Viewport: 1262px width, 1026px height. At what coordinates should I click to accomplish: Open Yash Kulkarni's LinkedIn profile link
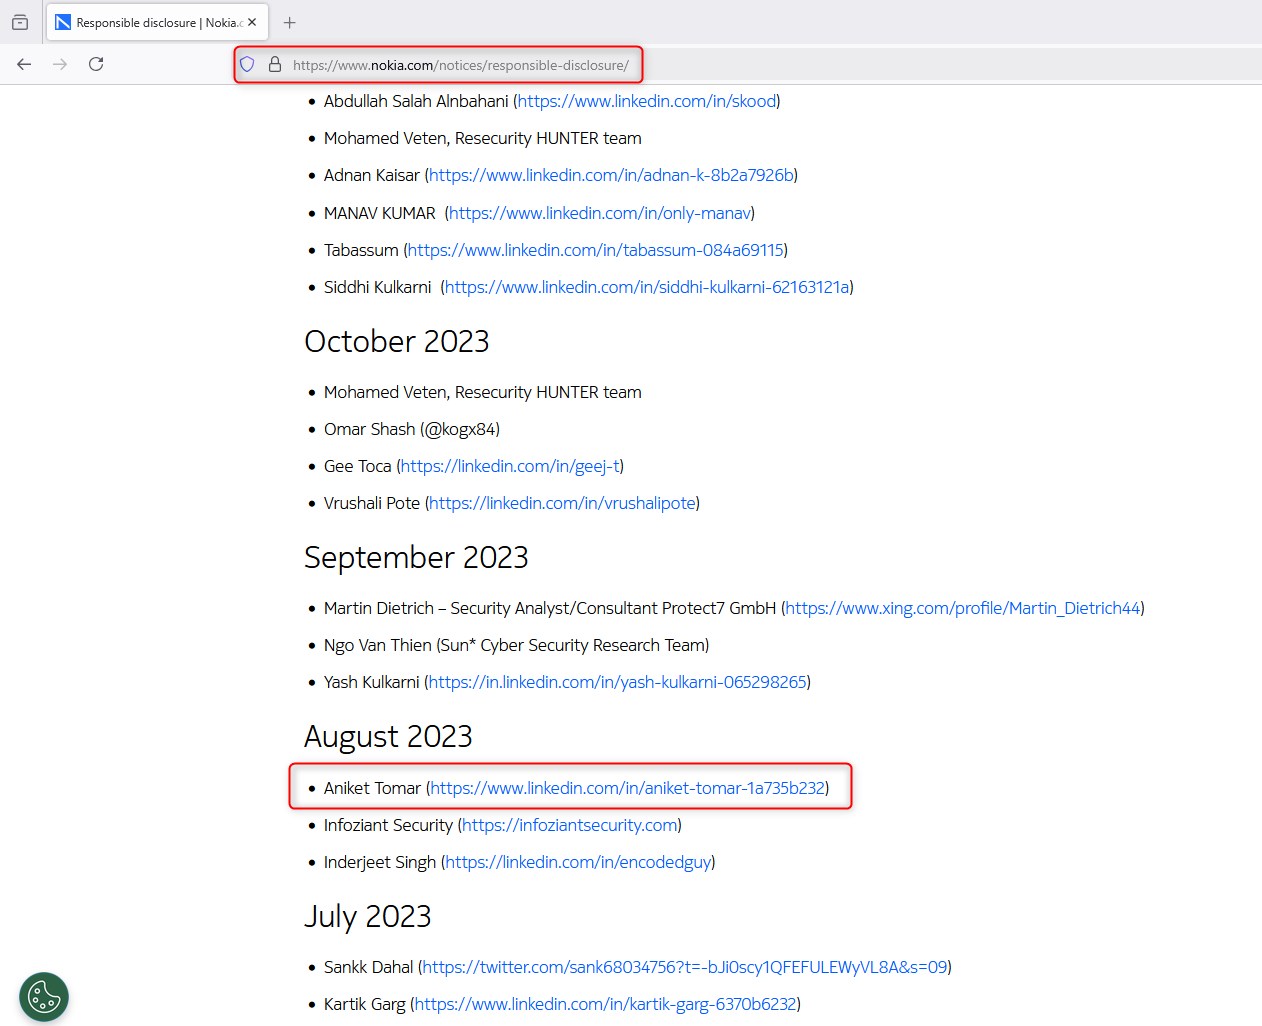[x=617, y=682]
